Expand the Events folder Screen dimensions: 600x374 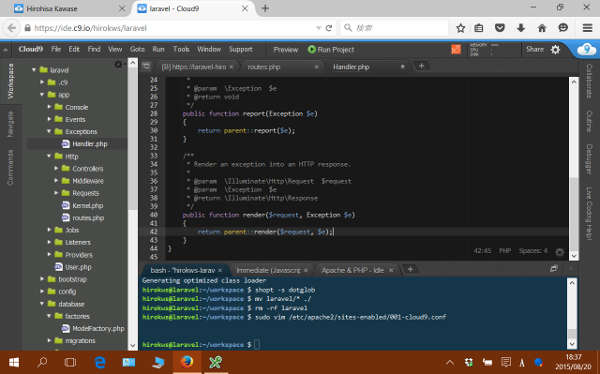coord(49,119)
